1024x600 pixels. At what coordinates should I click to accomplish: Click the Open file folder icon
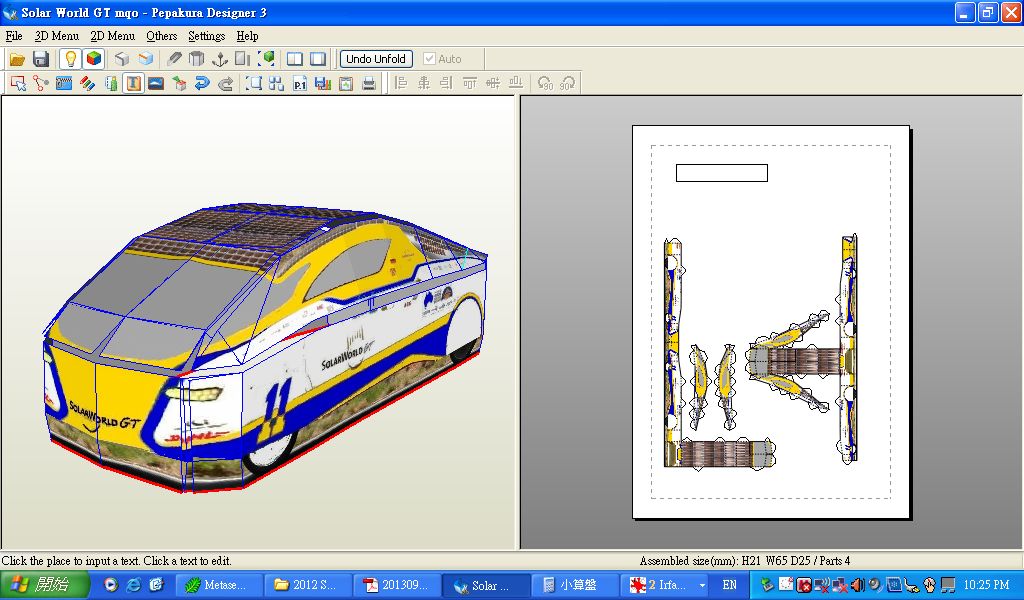tap(18, 59)
